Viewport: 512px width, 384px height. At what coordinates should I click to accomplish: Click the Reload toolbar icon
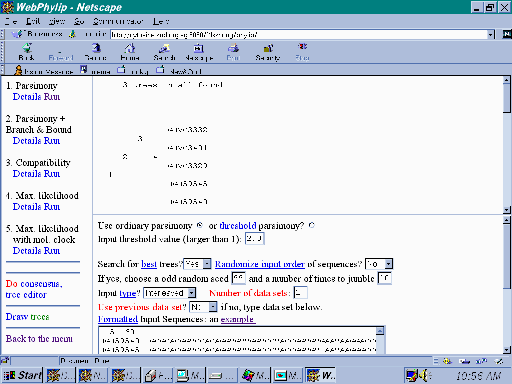click(96, 48)
